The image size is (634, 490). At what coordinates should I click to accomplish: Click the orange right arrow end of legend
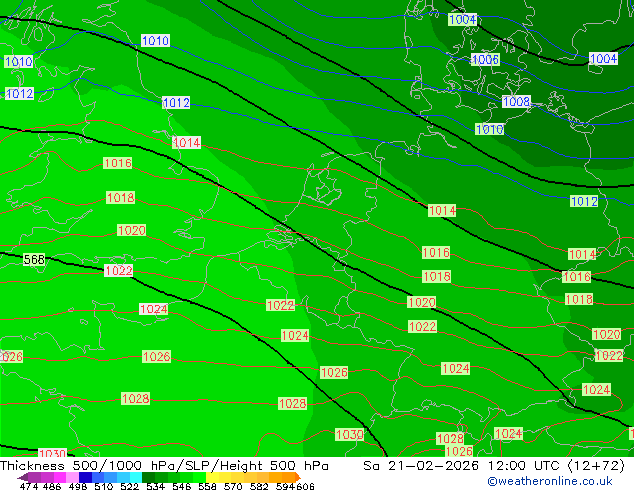pyautogui.click(x=298, y=477)
